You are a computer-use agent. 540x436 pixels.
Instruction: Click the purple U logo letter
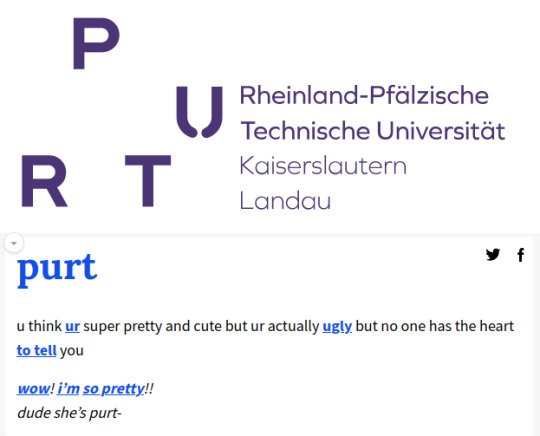click(x=199, y=112)
